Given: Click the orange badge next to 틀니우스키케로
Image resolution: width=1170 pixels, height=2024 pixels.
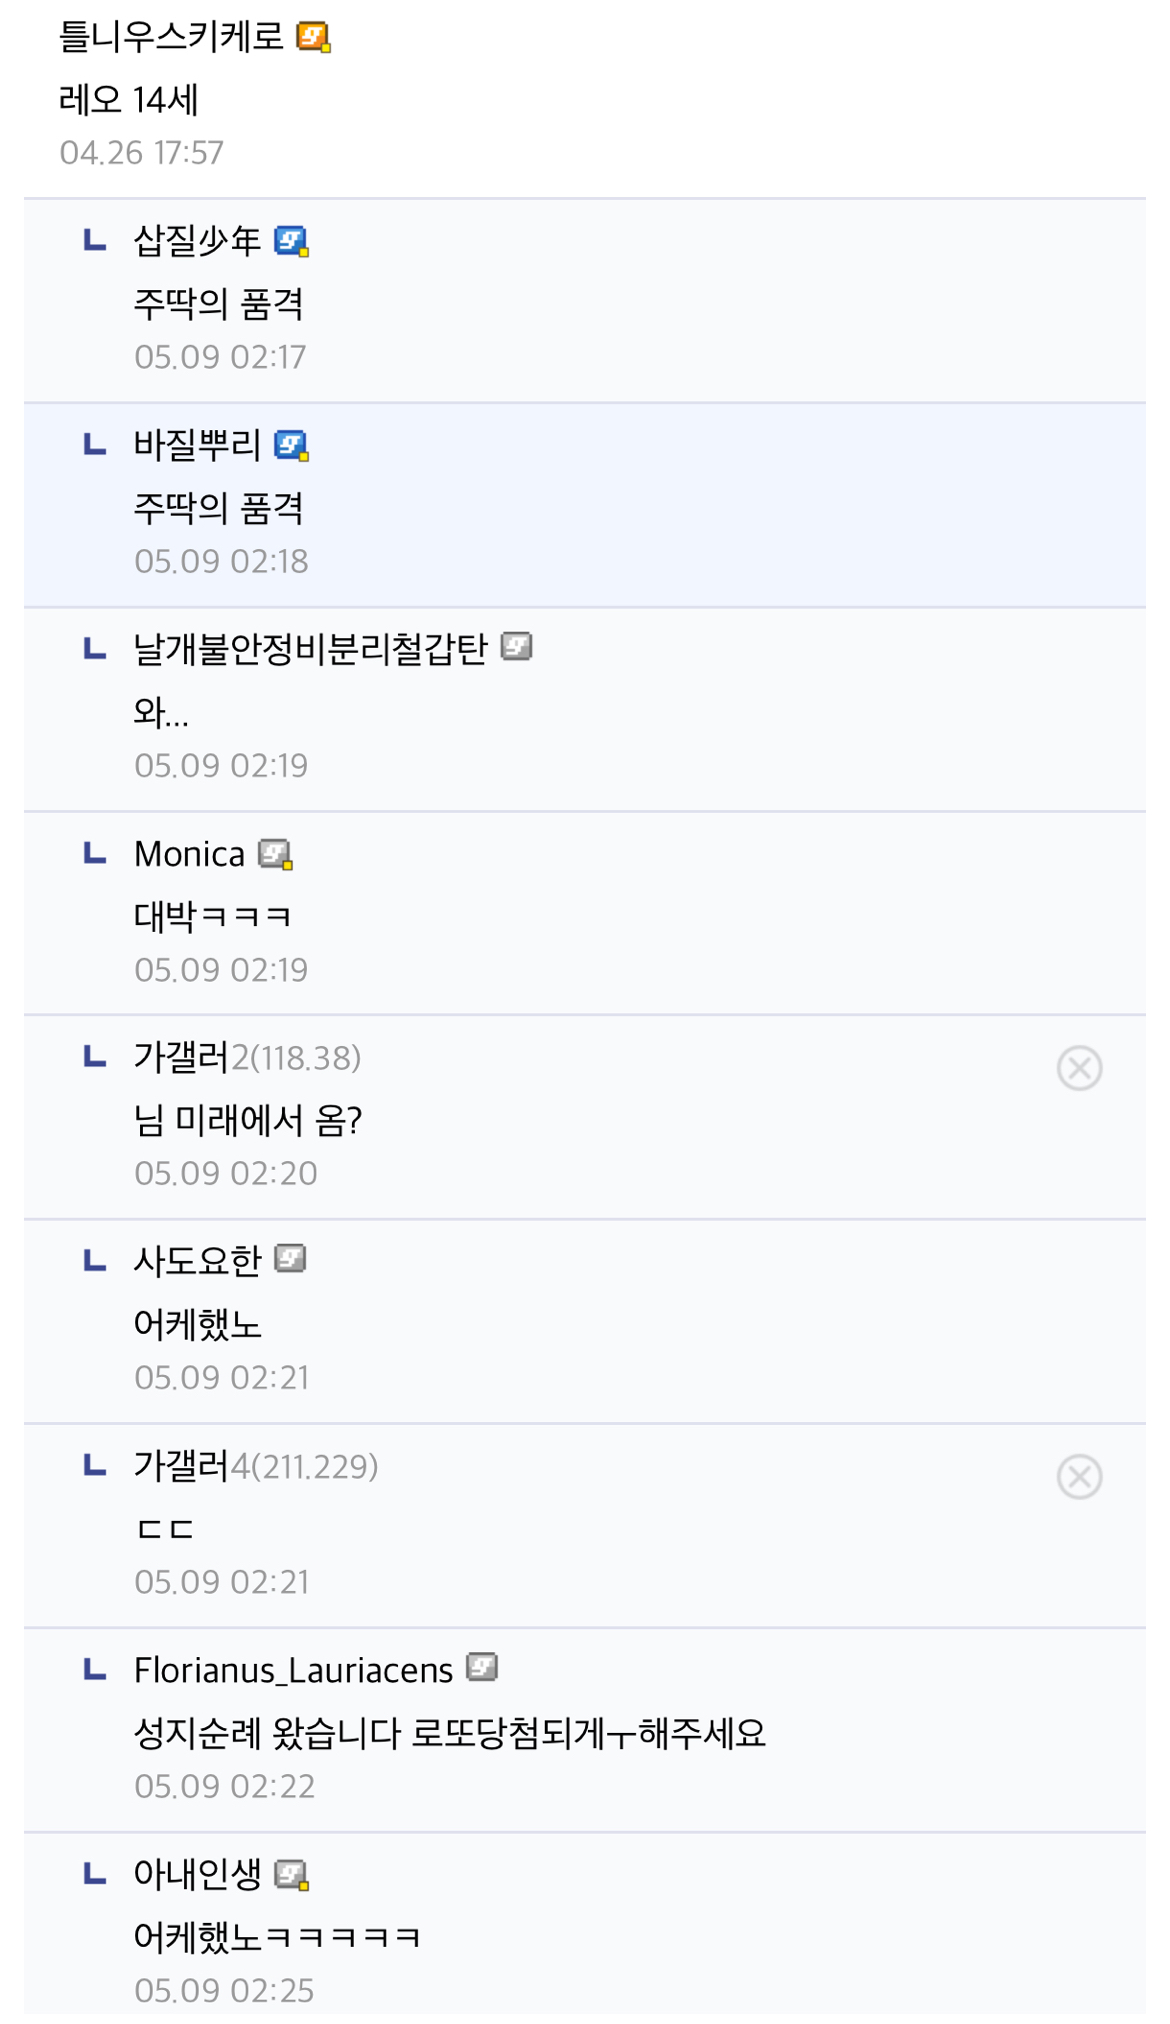Looking at the screenshot, I should click(313, 38).
